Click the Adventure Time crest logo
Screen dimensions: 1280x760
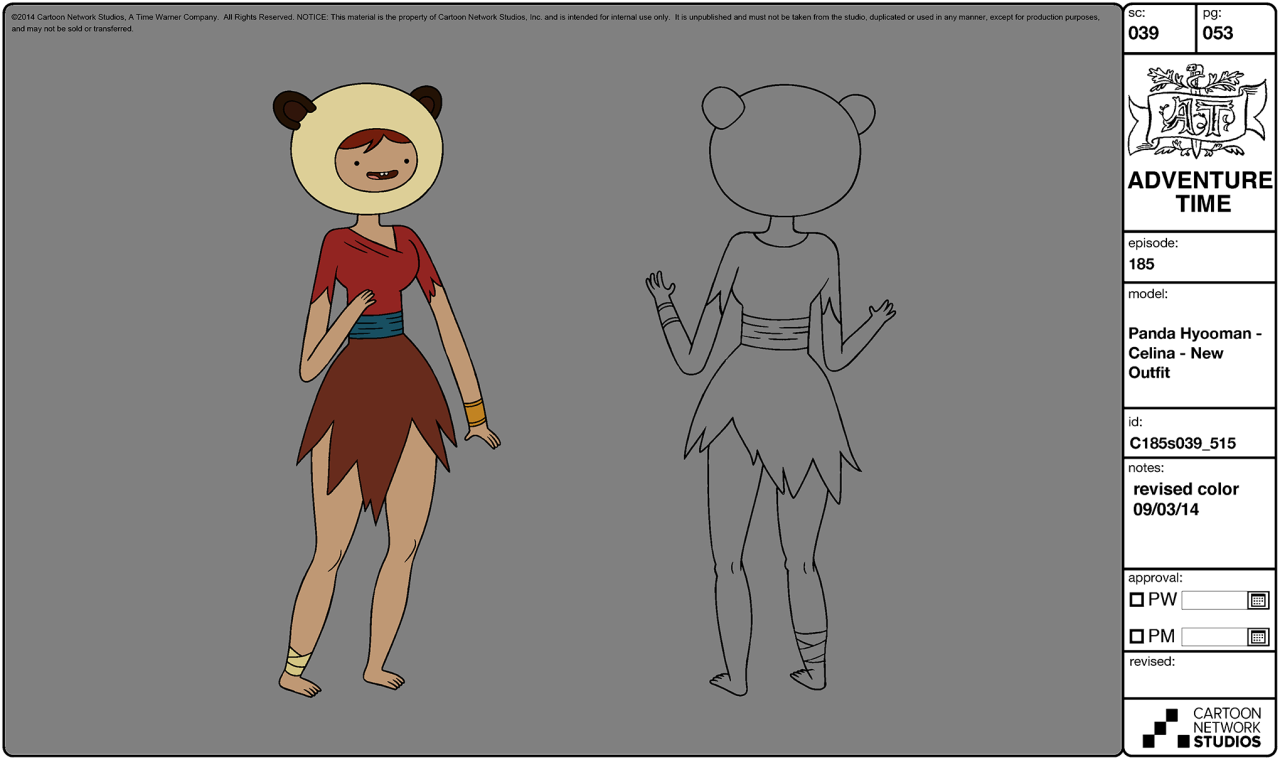[x=1199, y=111]
